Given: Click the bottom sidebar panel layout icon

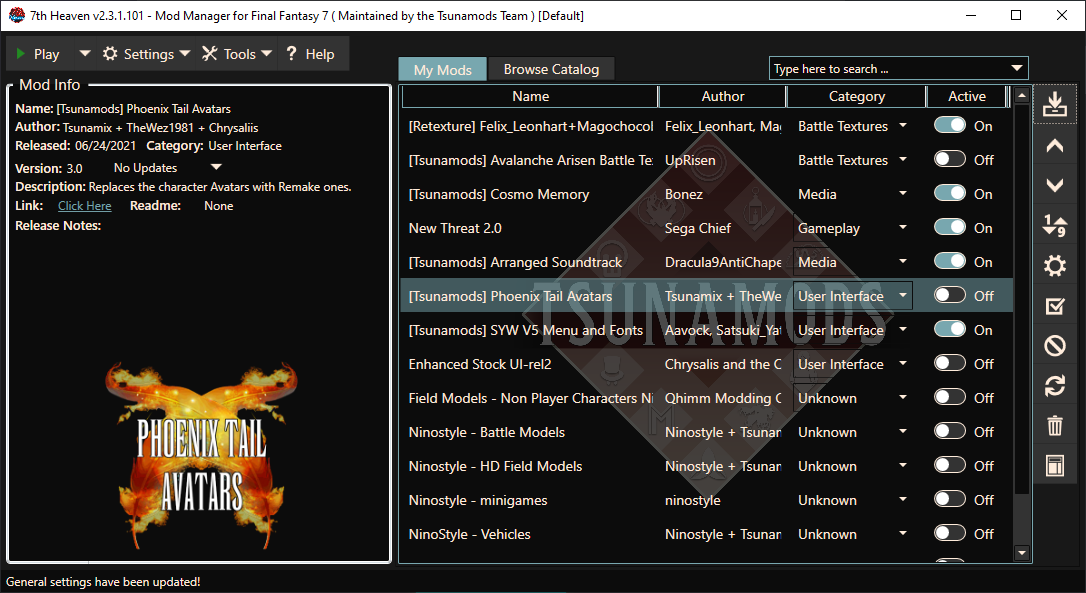Looking at the screenshot, I should pos(1054,466).
